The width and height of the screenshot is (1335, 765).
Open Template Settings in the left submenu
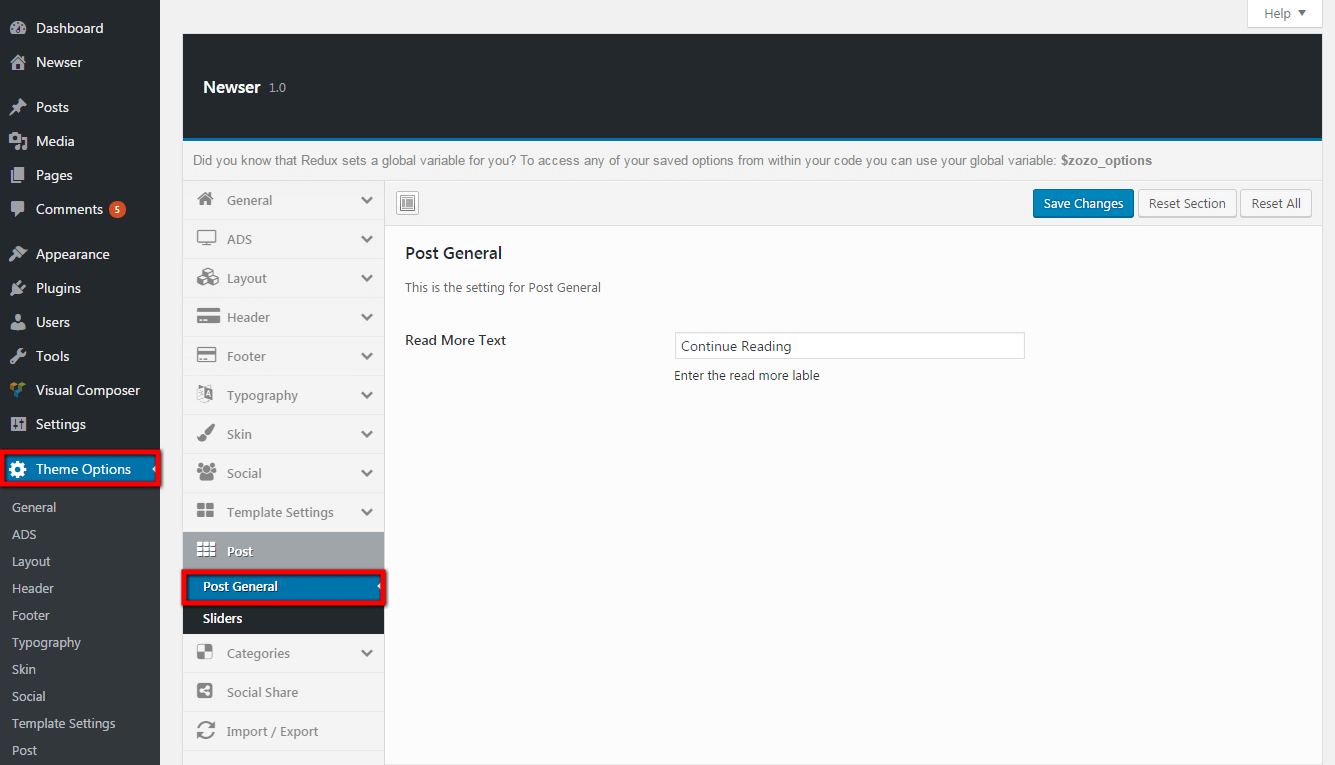point(64,723)
